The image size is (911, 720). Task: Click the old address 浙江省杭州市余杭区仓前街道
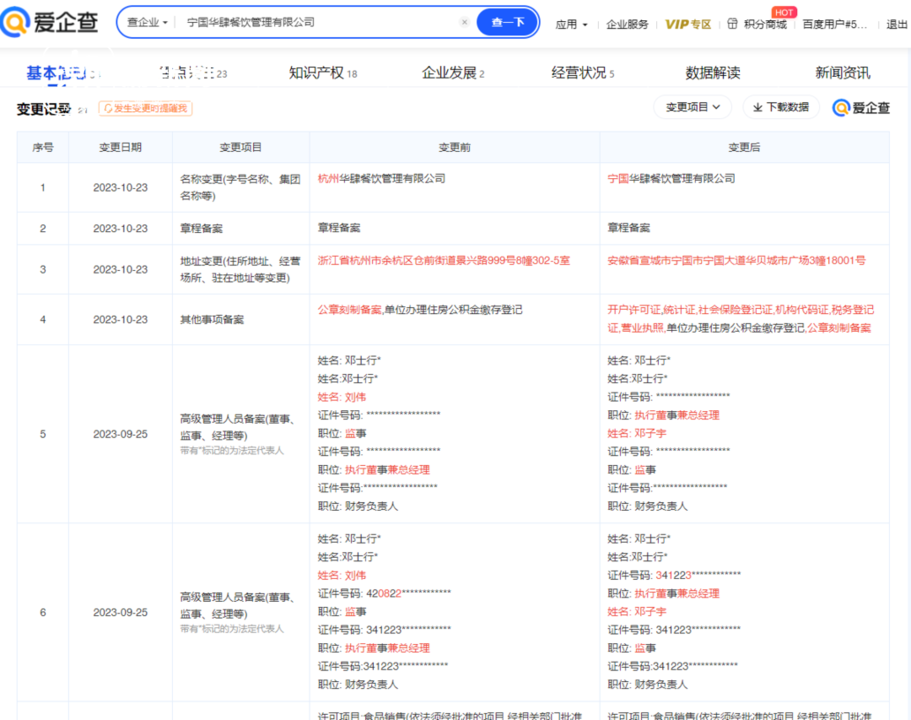point(443,260)
